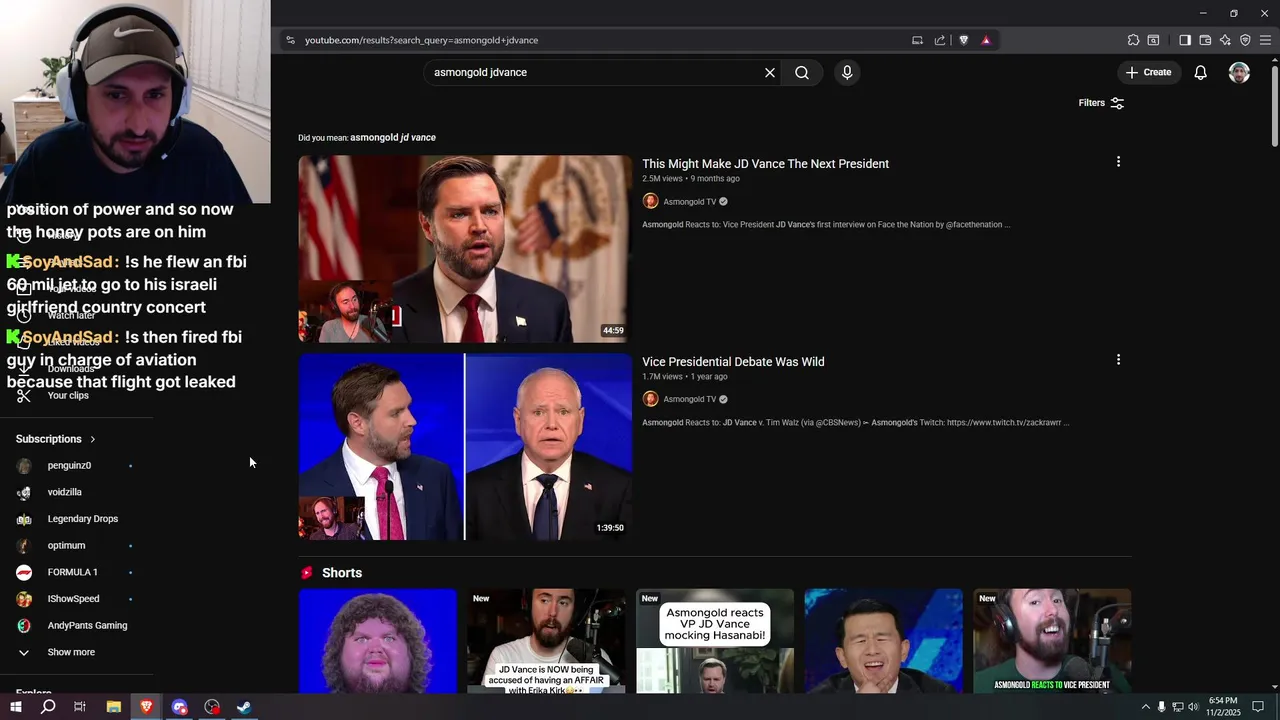Screen dimensions: 1280x720
Task: Click the Brave Rewards triangle icon
Action: tap(986, 40)
